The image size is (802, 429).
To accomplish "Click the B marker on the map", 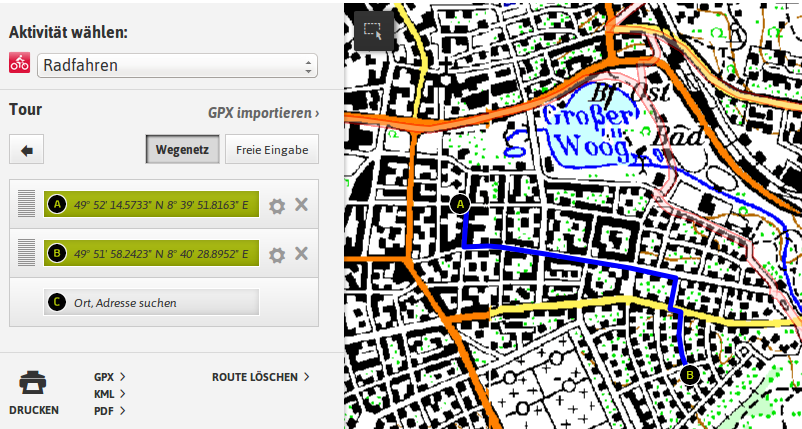I will pos(689,376).
